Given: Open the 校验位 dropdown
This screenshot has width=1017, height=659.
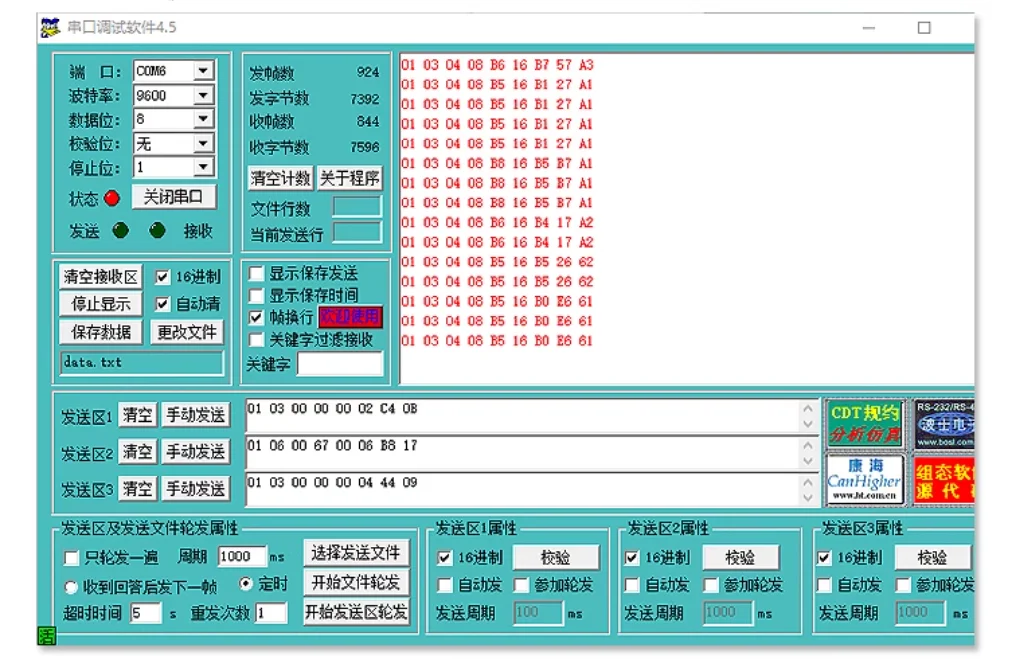Looking at the screenshot, I should 203,143.
